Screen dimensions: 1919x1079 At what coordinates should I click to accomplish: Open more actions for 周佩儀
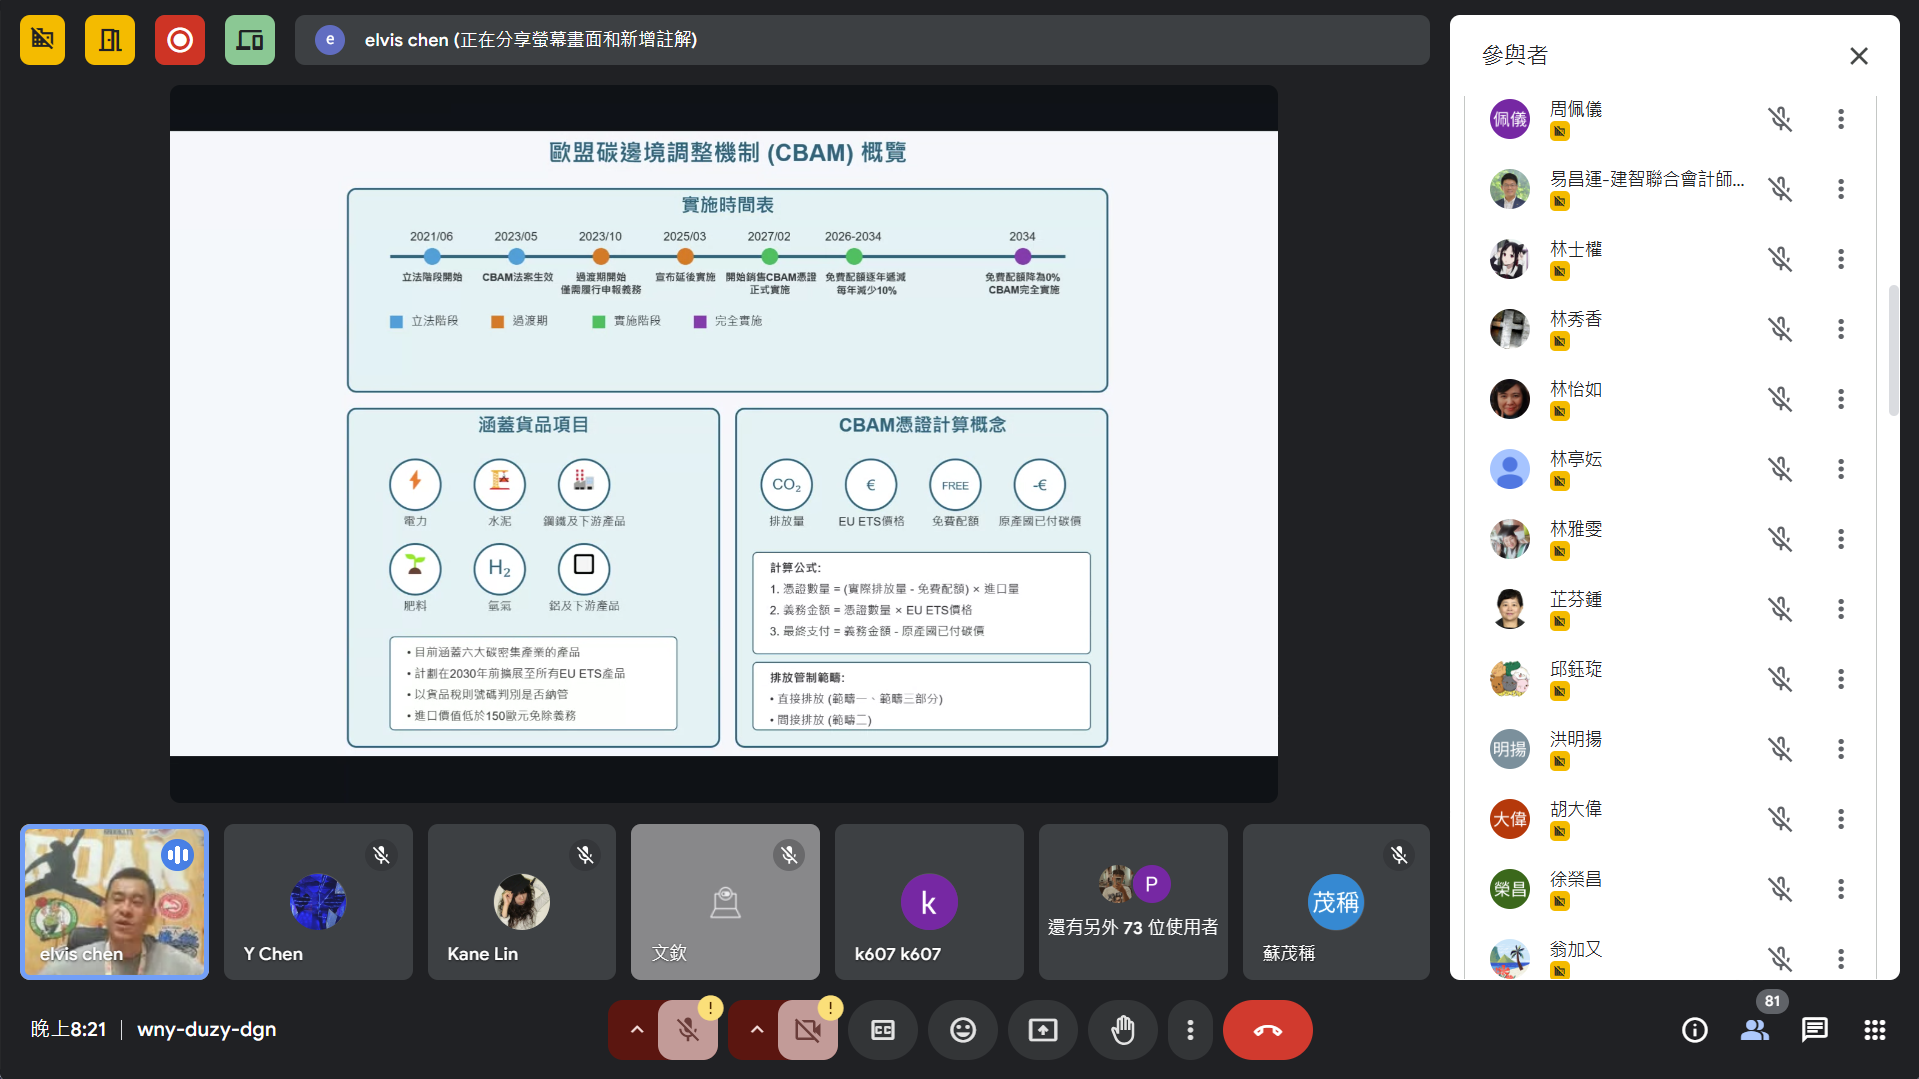coord(1840,119)
